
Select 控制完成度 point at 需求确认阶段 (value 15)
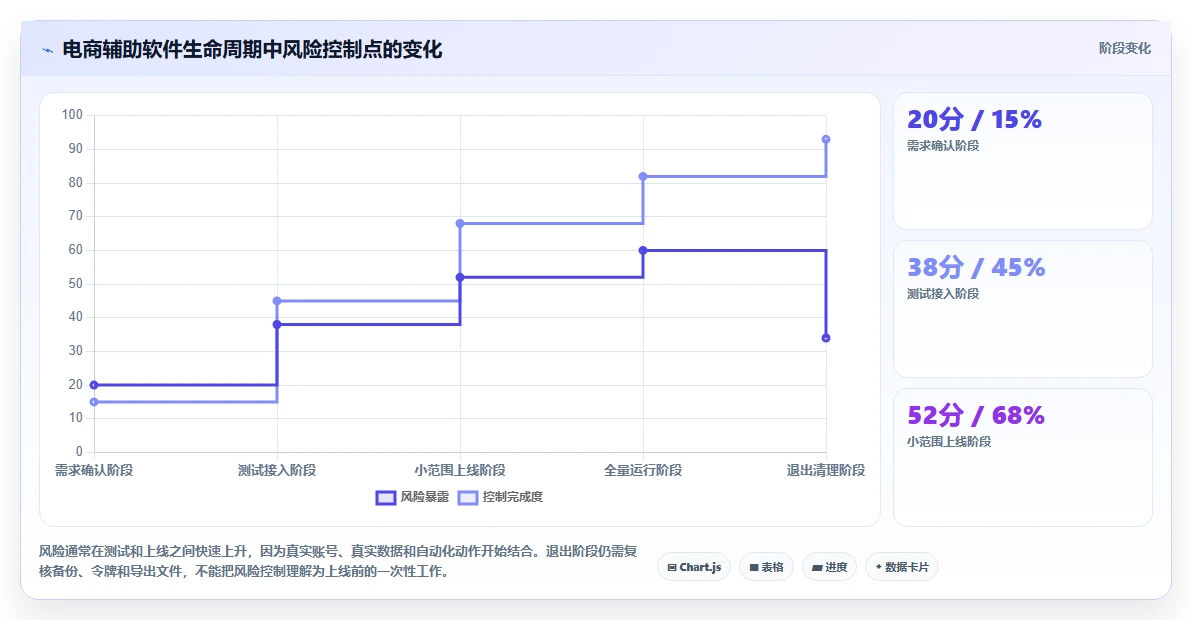(x=94, y=402)
